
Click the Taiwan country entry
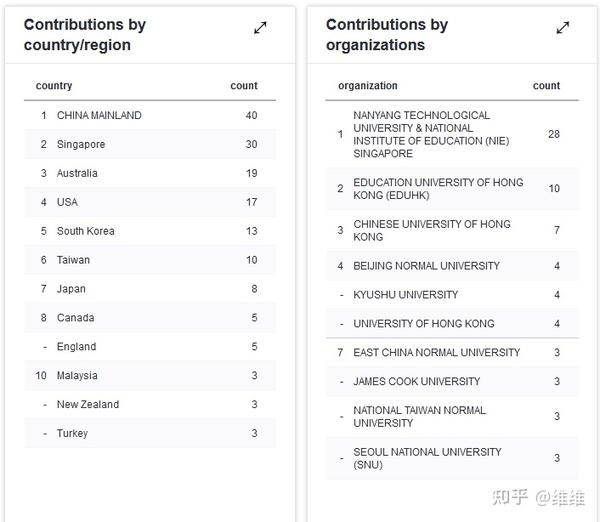(73, 260)
